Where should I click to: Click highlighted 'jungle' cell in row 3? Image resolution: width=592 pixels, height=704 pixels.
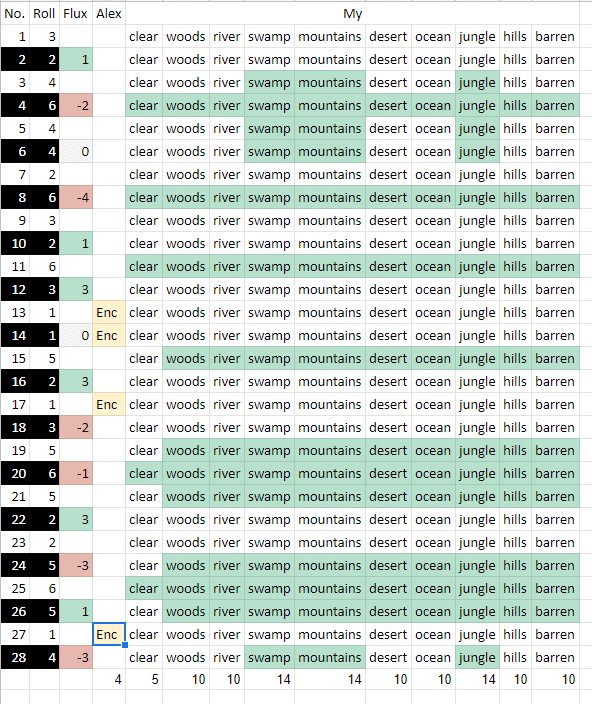(x=478, y=83)
